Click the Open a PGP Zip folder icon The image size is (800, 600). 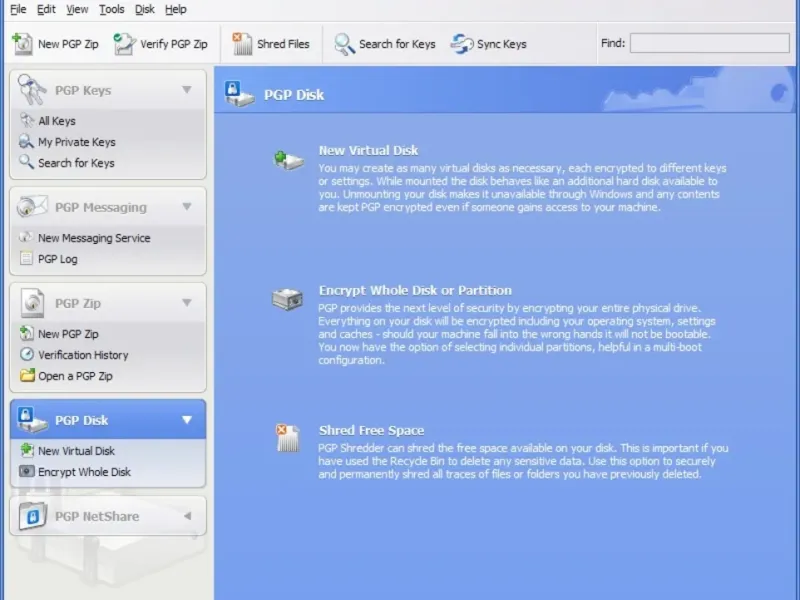click(x=27, y=375)
